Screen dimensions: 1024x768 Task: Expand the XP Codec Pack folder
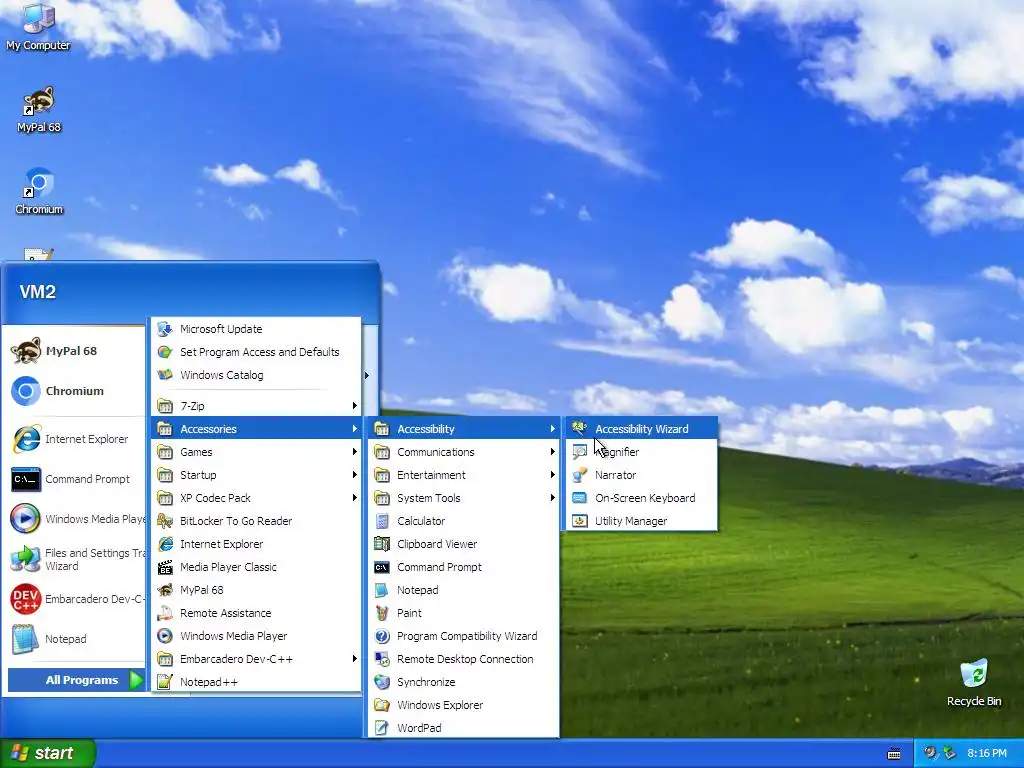256,498
